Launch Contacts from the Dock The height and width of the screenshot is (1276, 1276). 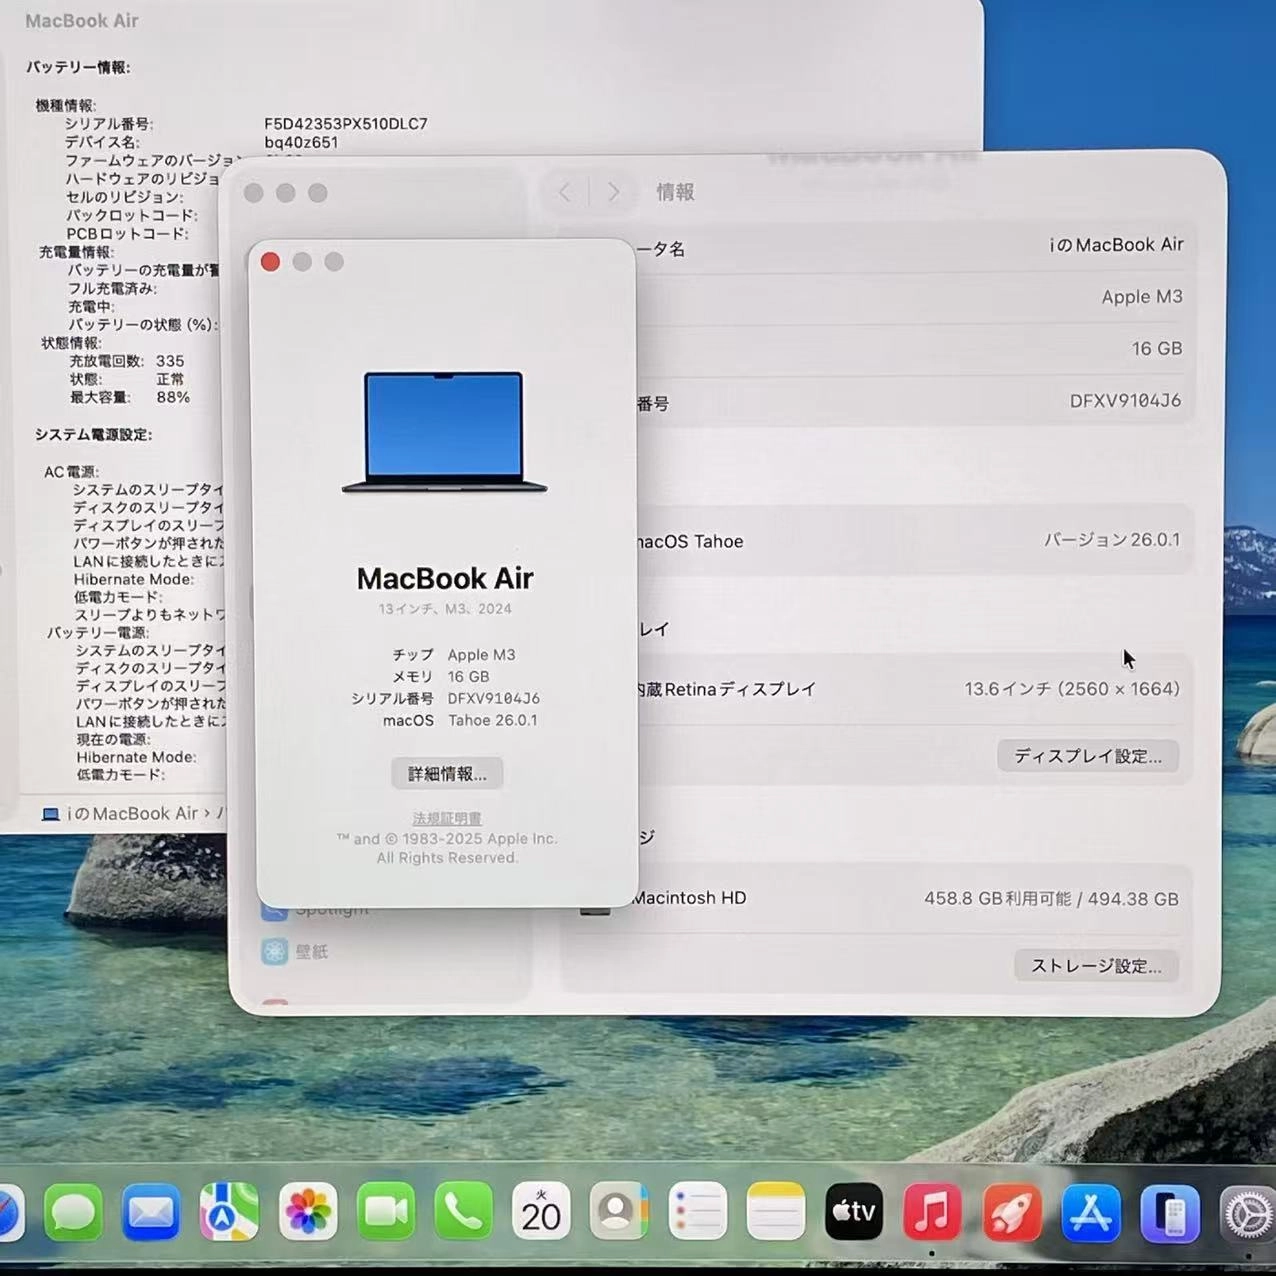619,1212
